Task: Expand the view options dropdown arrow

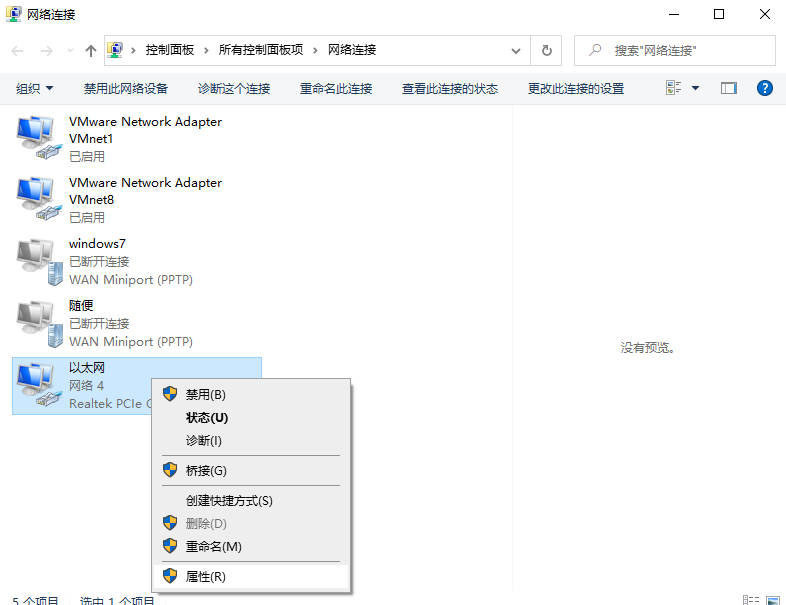Action: 696,88
